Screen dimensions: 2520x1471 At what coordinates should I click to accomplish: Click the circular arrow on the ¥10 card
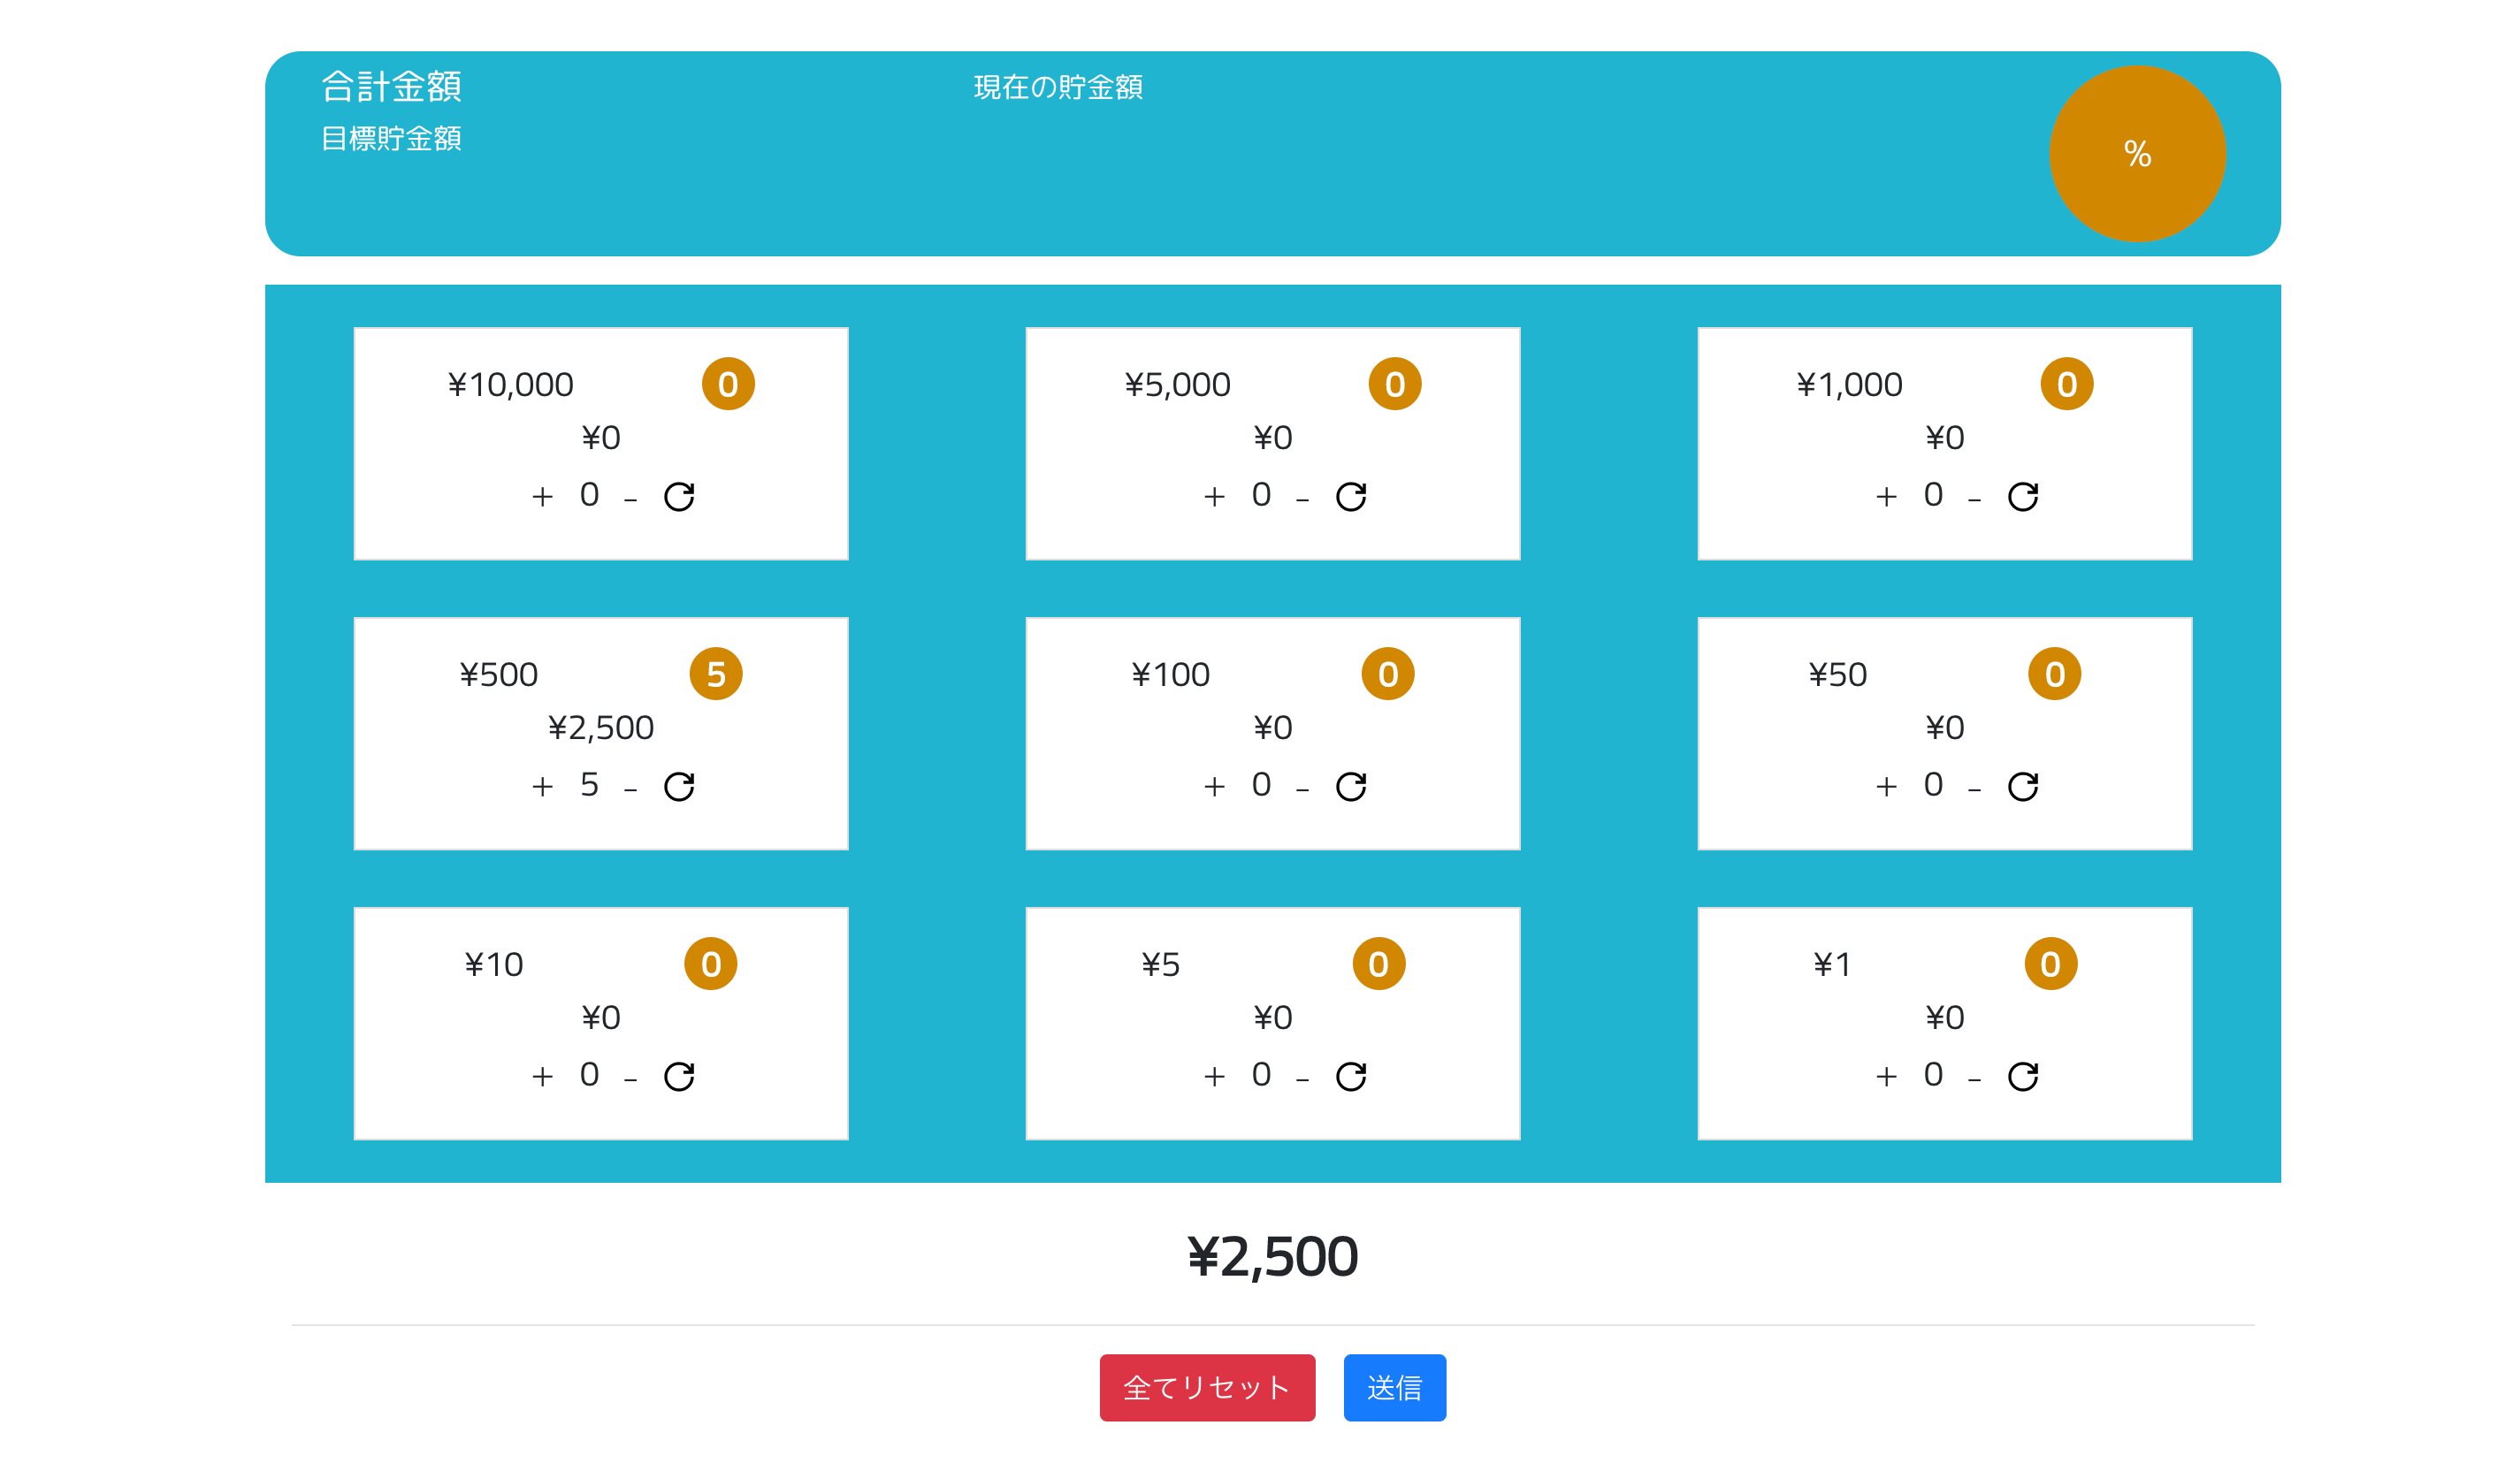[679, 1077]
